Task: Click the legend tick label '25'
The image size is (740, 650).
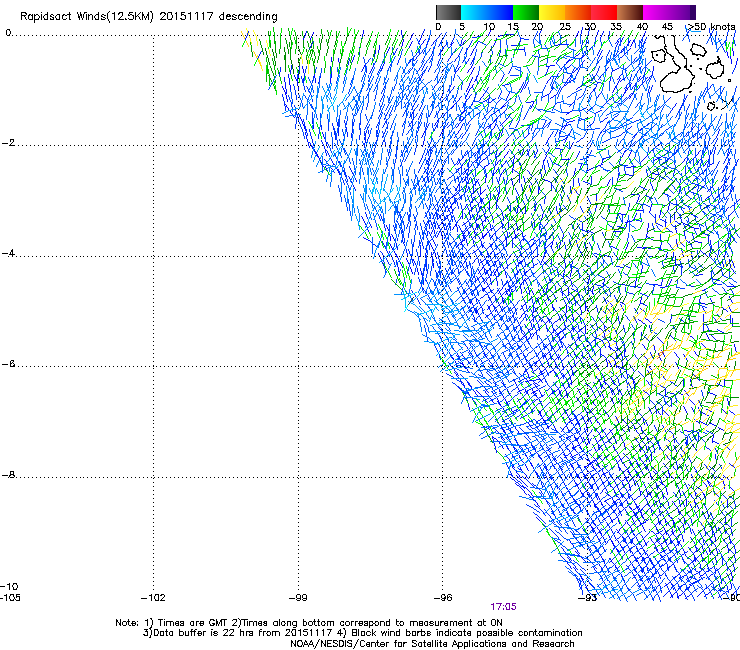Action: click(x=564, y=27)
